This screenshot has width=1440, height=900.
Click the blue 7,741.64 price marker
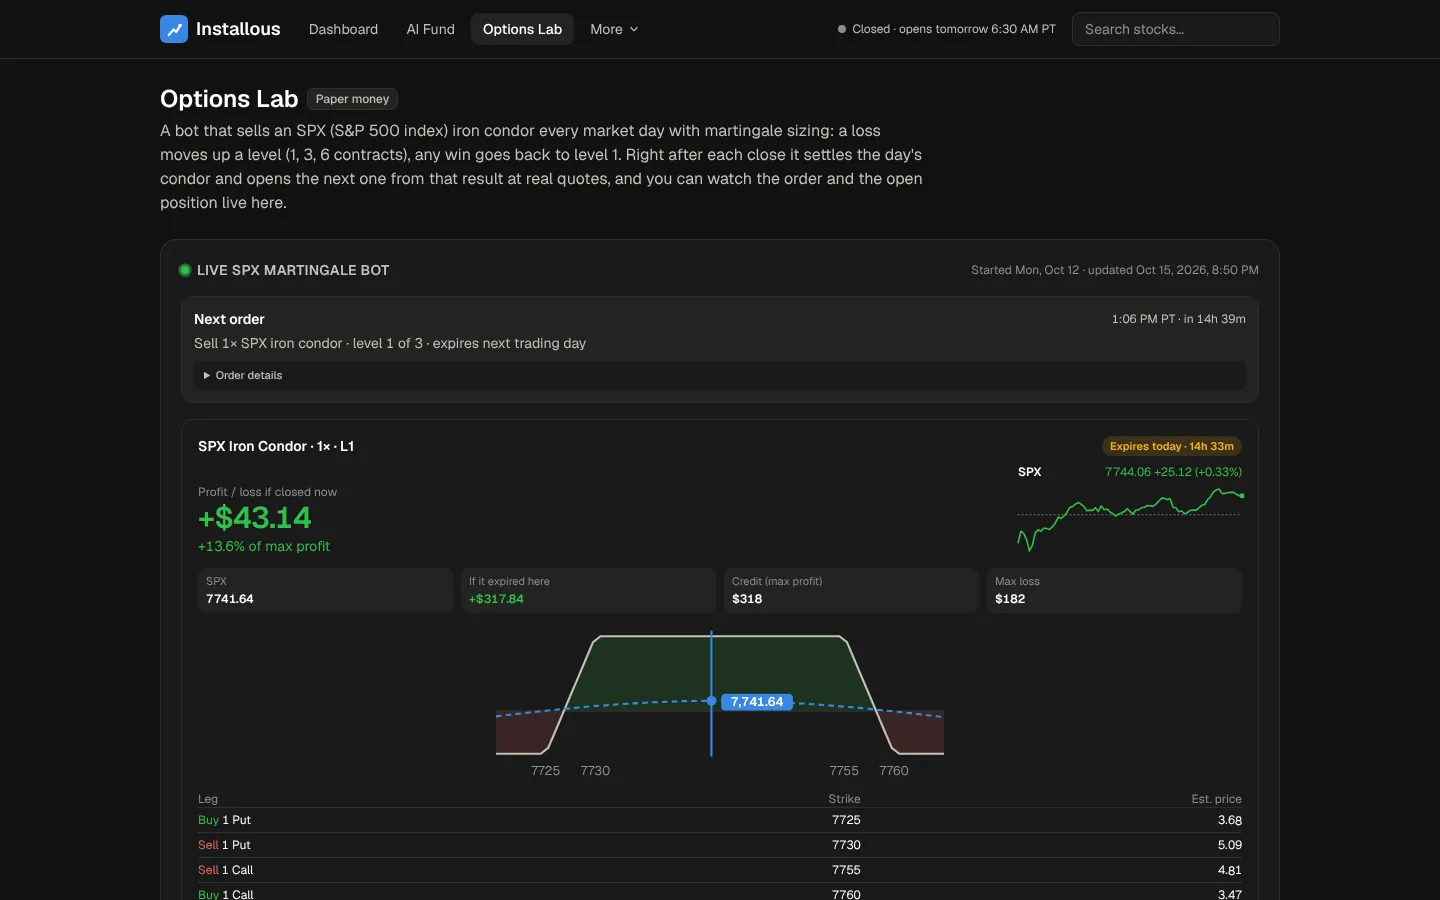point(757,702)
